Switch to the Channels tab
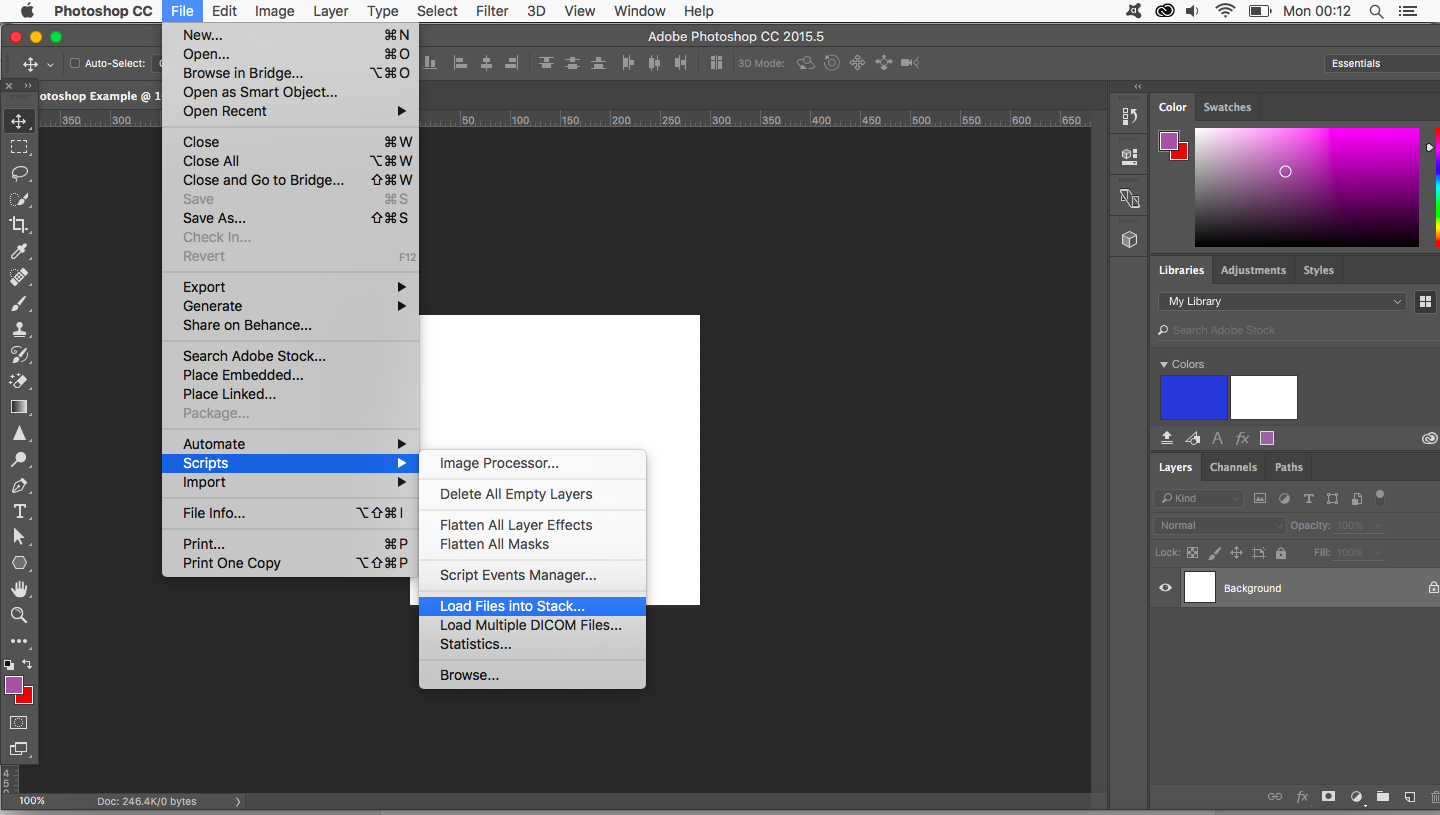The height and width of the screenshot is (815, 1440). point(1233,467)
